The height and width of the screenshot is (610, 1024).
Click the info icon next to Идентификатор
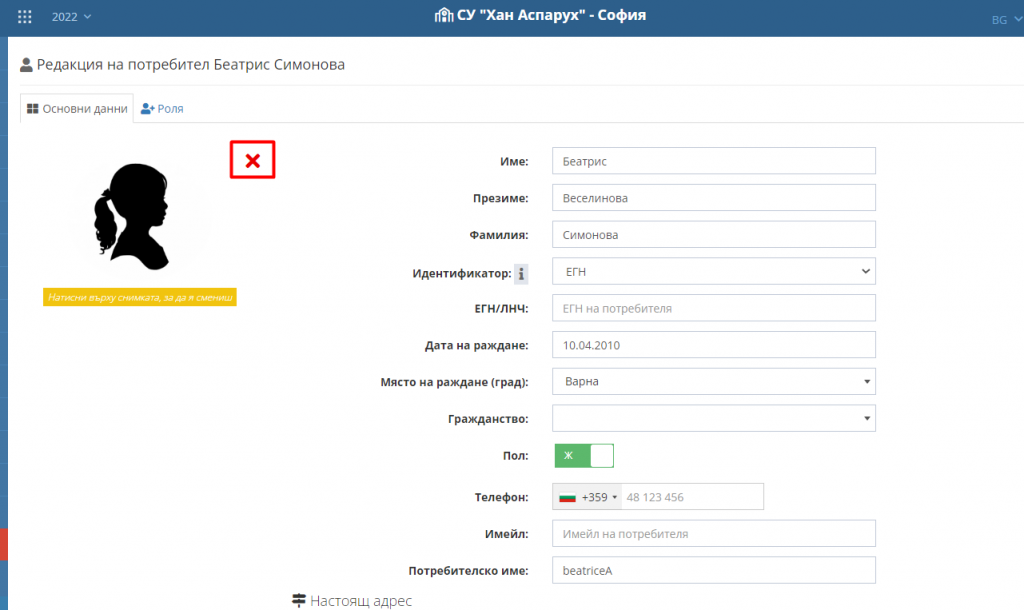(521, 273)
